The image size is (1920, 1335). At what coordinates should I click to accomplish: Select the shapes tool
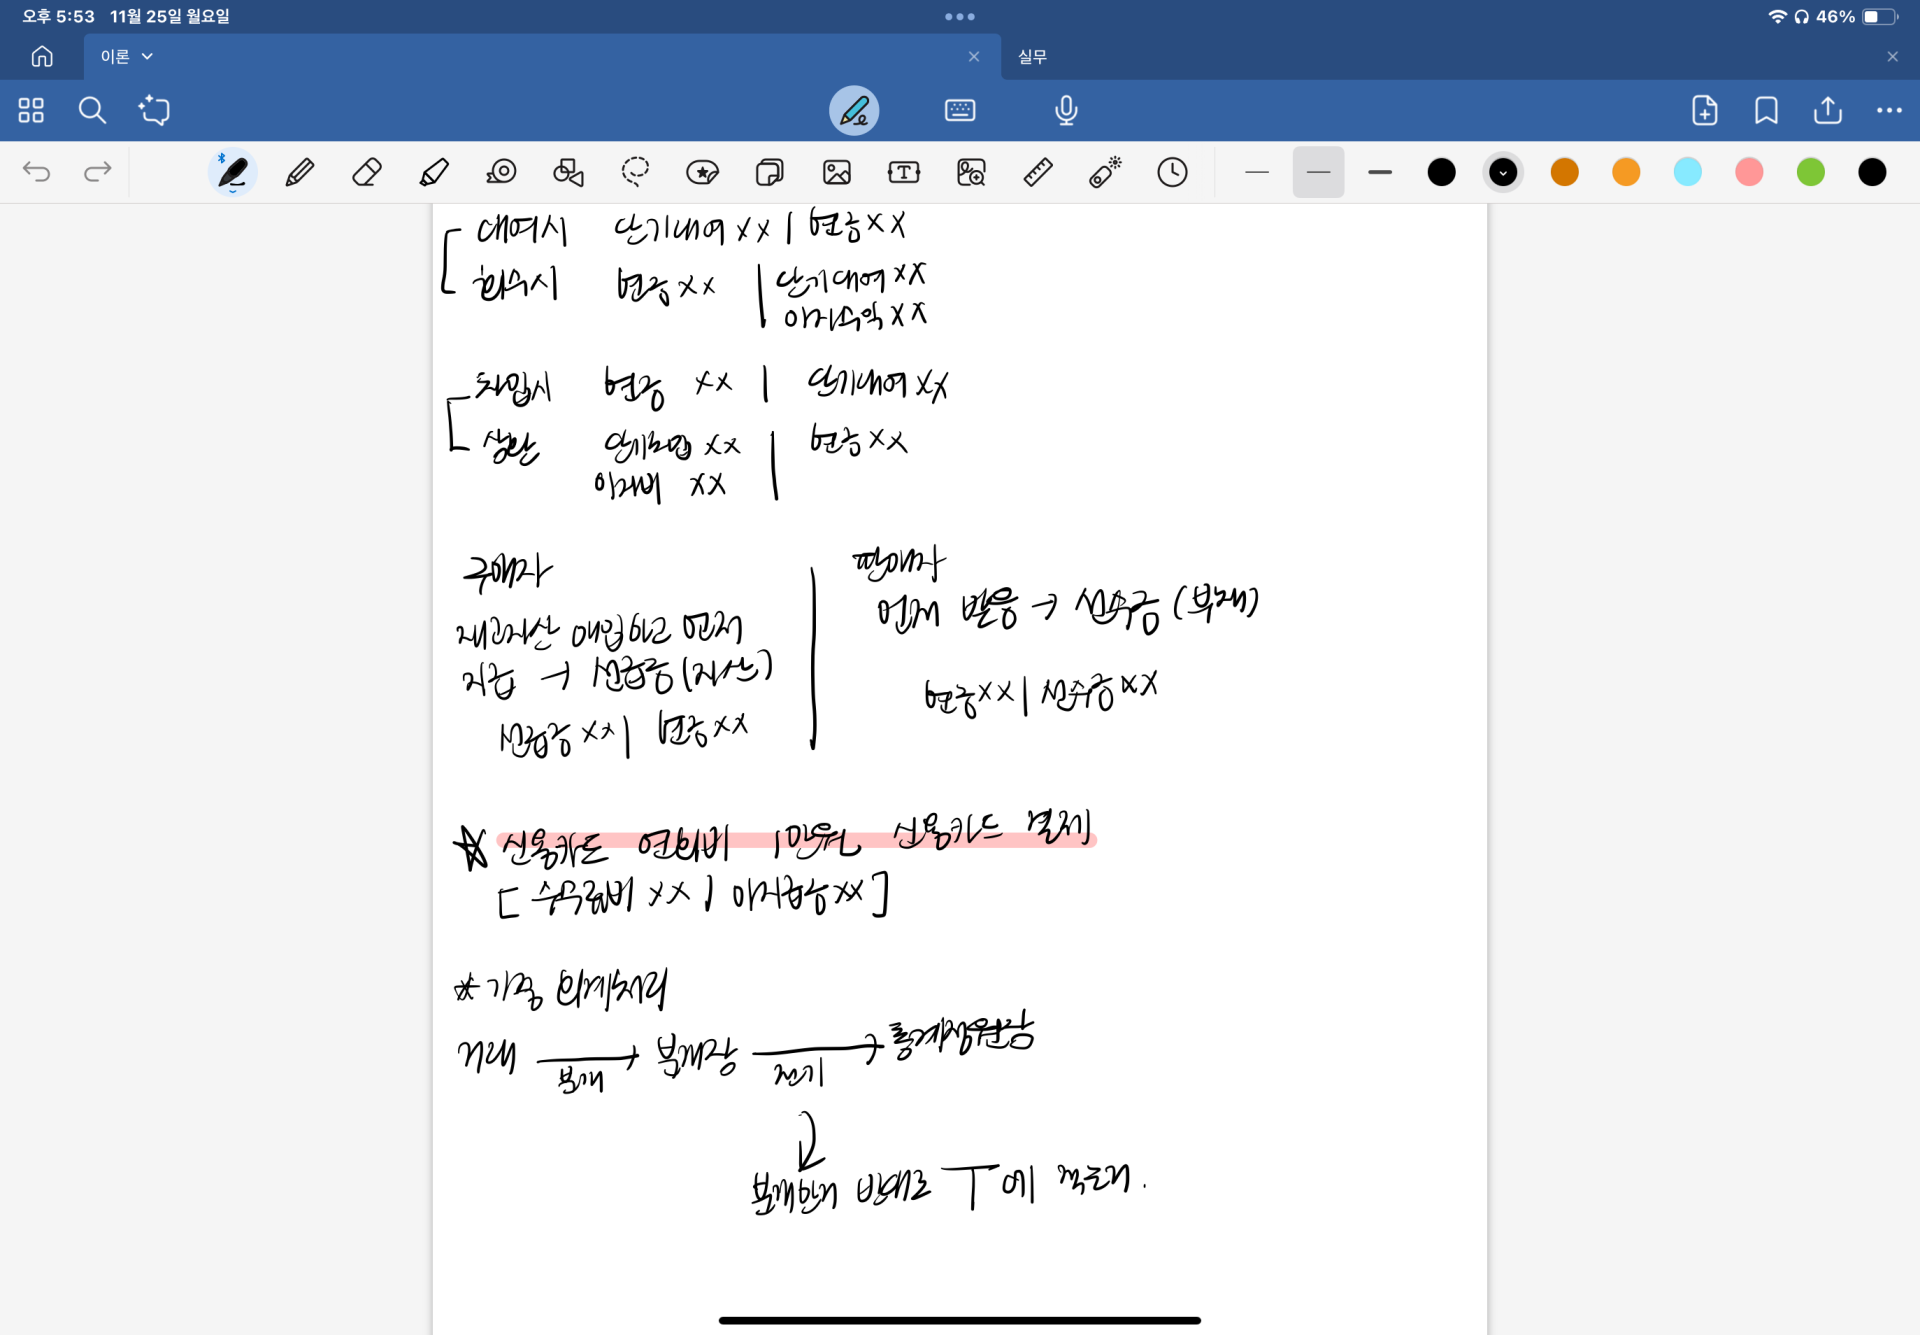568,172
